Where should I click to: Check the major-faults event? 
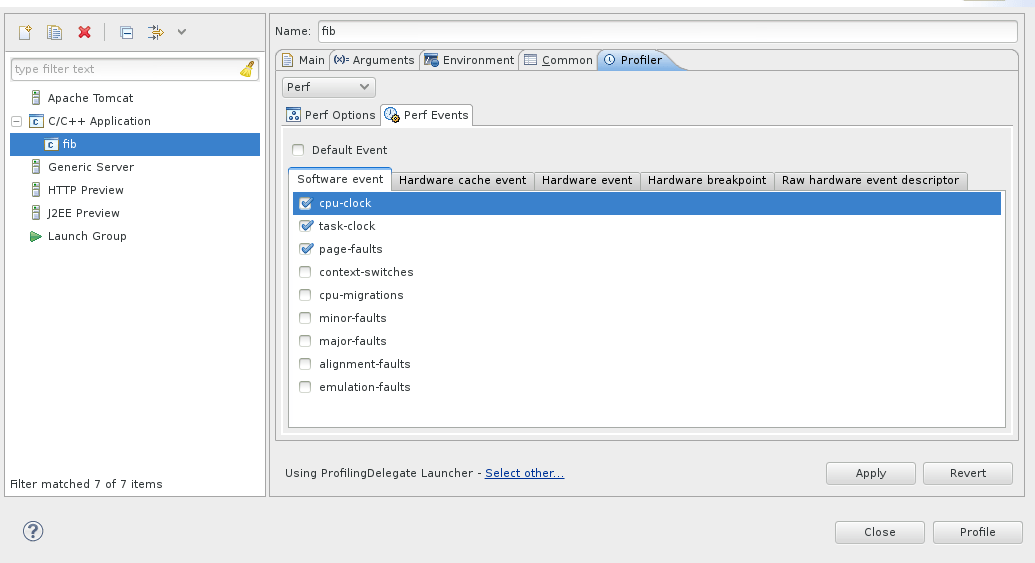[305, 341]
